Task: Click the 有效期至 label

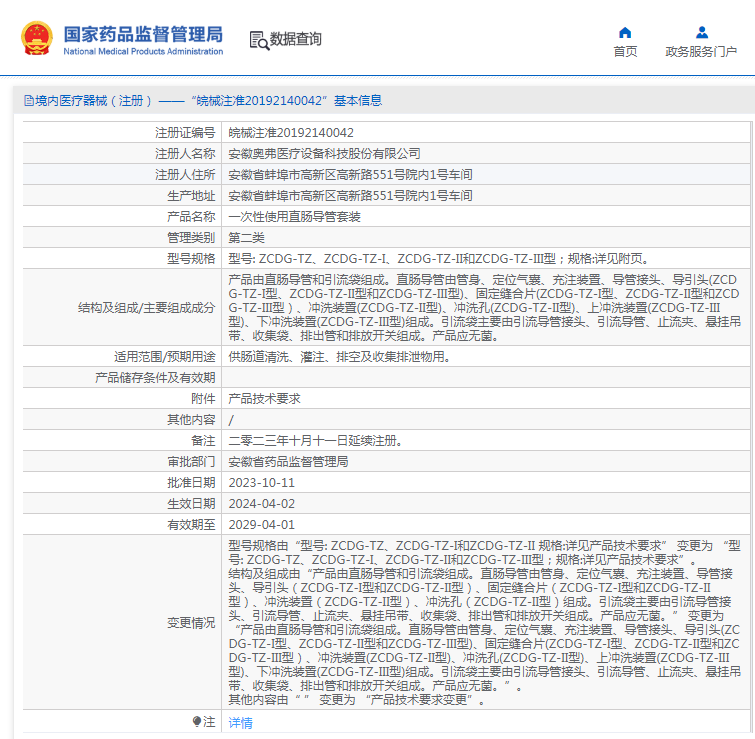Action: point(191,525)
